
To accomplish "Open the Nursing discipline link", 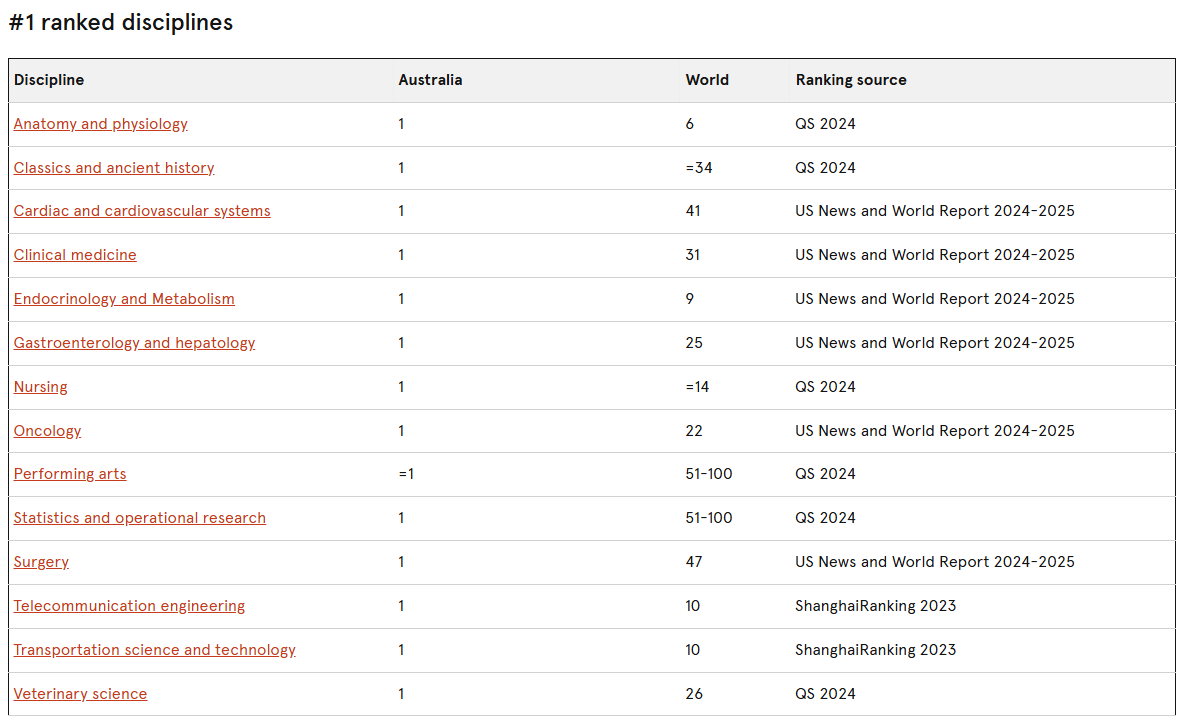I will point(41,387).
